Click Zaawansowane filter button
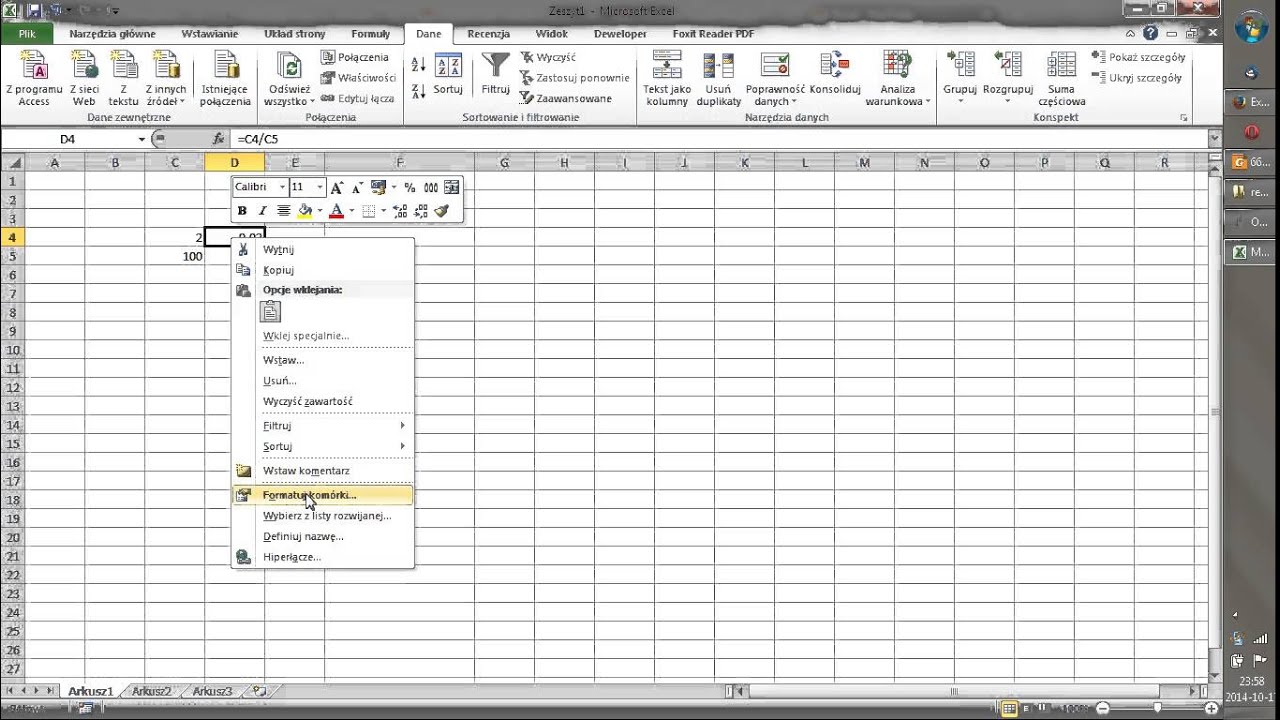The image size is (1280, 720). (566, 98)
